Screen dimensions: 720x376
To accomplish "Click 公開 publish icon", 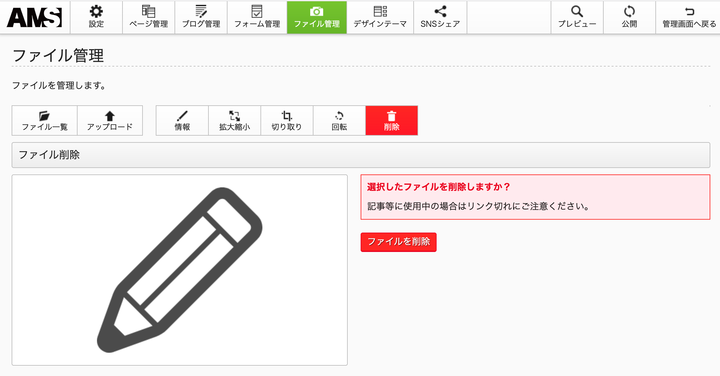I will (630, 17).
